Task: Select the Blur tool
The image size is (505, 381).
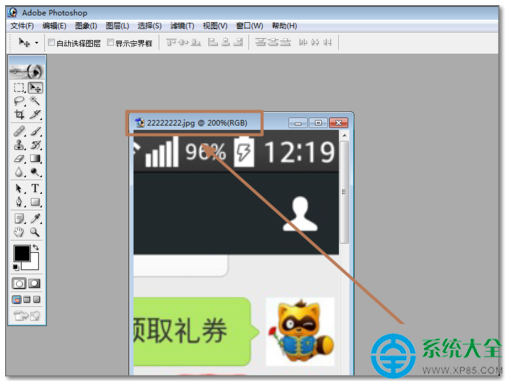Action: coord(19,172)
